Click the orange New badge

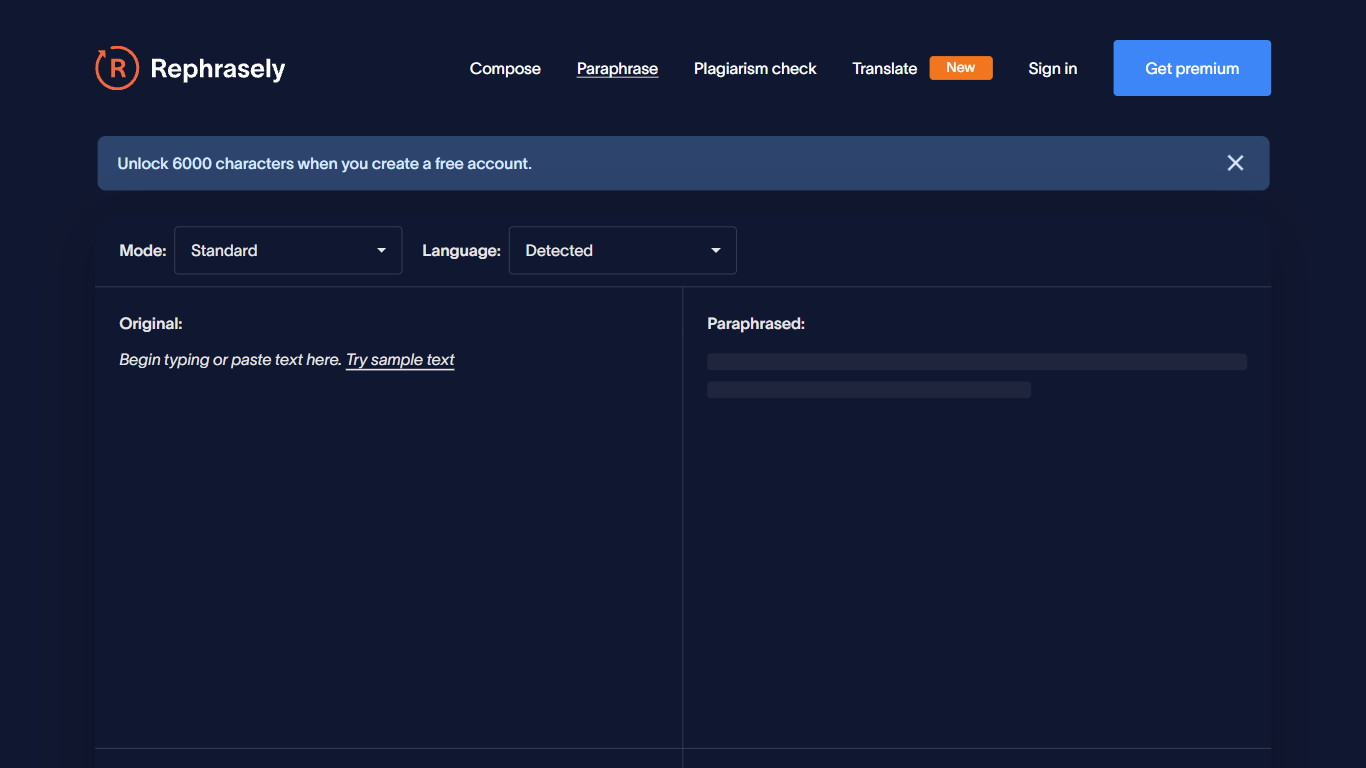coord(960,68)
